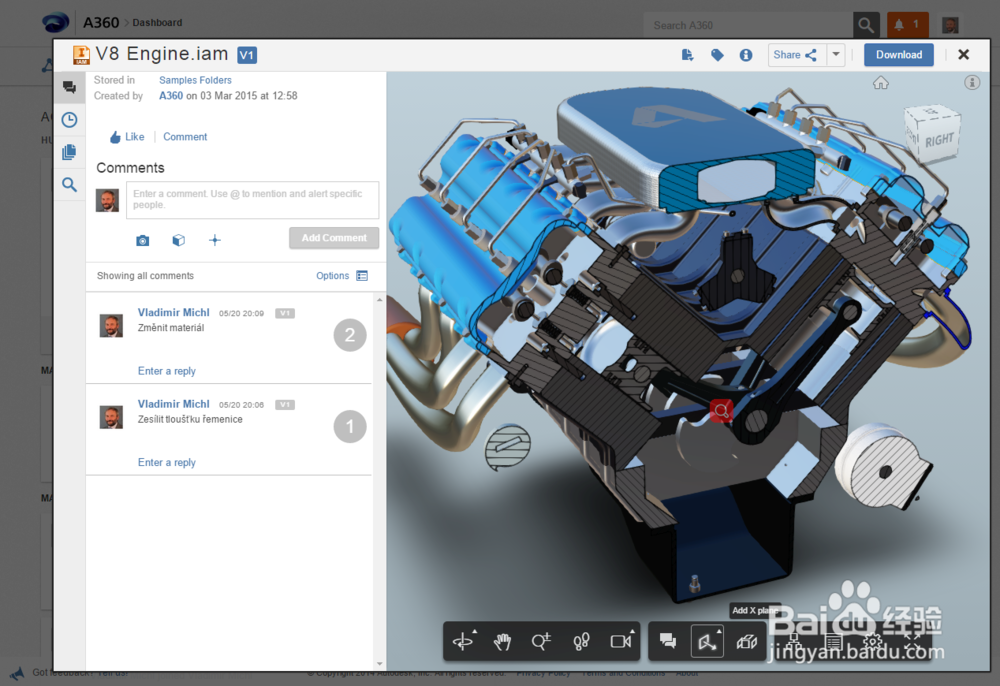Open the Camera interactions tool
Image resolution: width=1000 pixels, height=686 pixels.
[x=621, y=641]
